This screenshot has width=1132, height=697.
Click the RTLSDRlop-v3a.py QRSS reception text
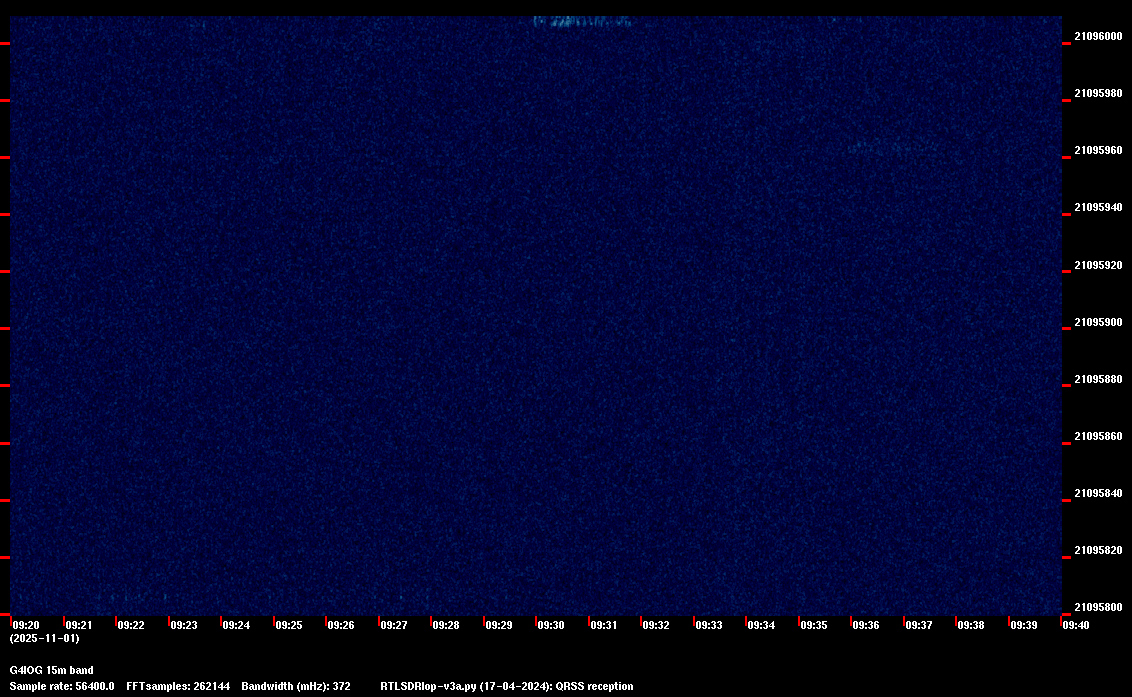[507, 686]
